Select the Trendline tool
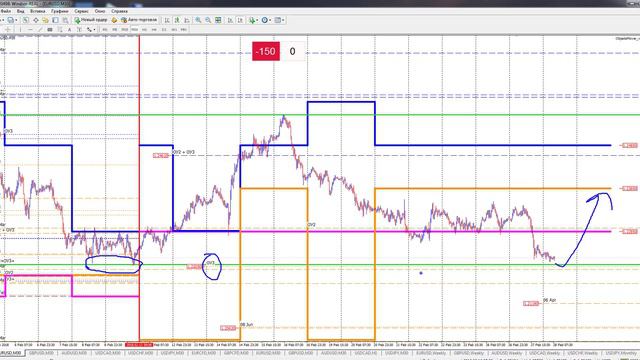Screen dimensions: 640x360 [40, 29]
